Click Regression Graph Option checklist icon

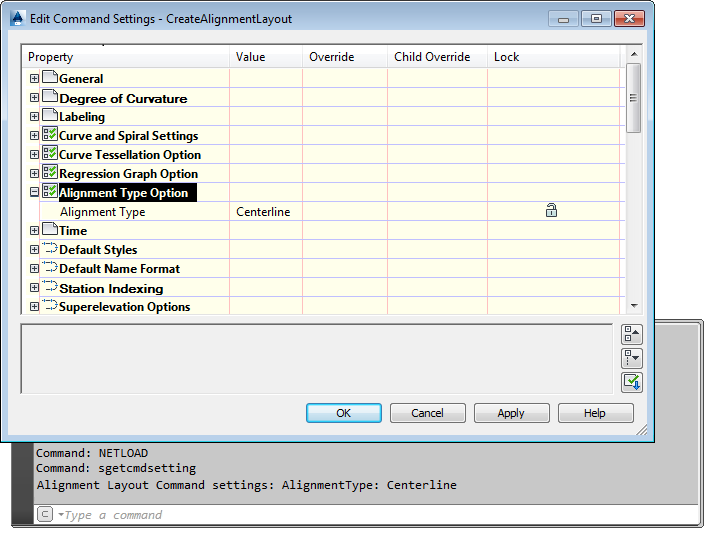[x=50, y=172]
